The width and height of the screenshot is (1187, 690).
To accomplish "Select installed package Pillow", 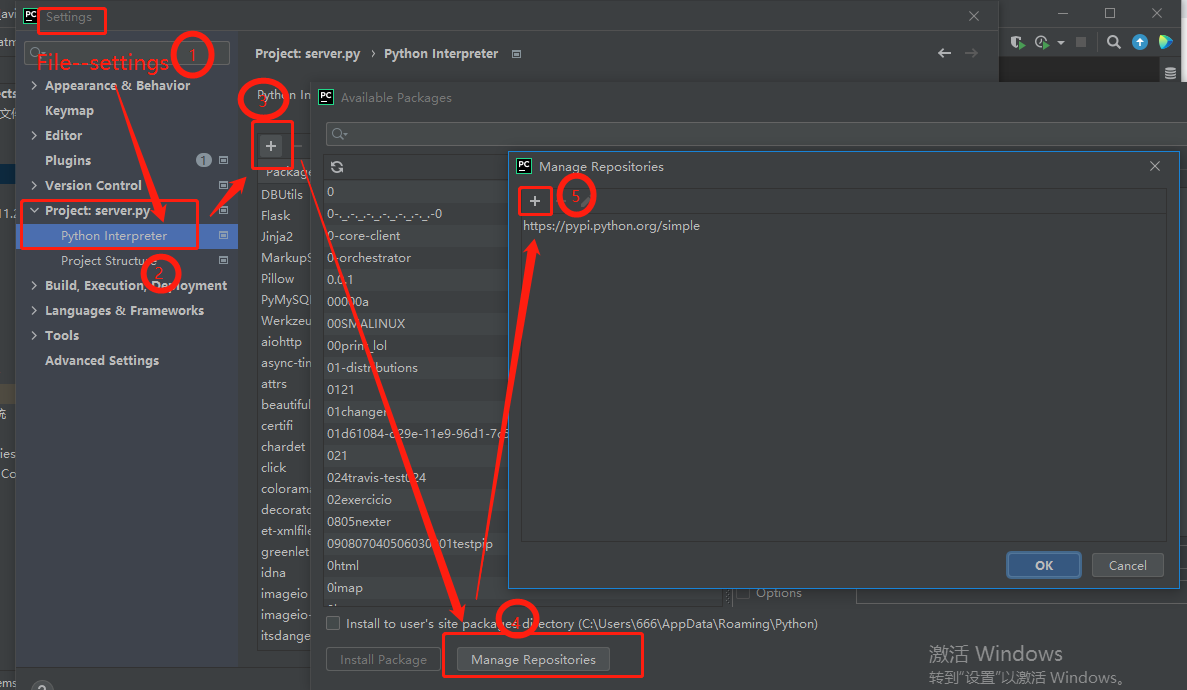I will tap(278, 279).
